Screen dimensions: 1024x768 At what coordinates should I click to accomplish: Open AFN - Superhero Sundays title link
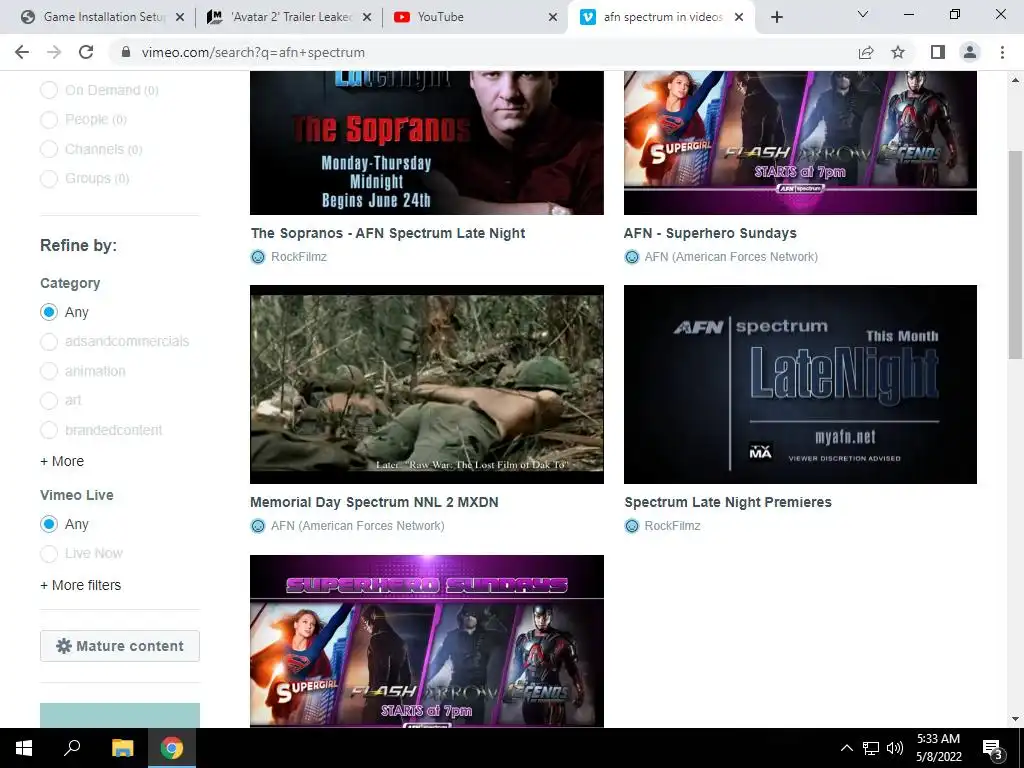(x=710, y=233)
